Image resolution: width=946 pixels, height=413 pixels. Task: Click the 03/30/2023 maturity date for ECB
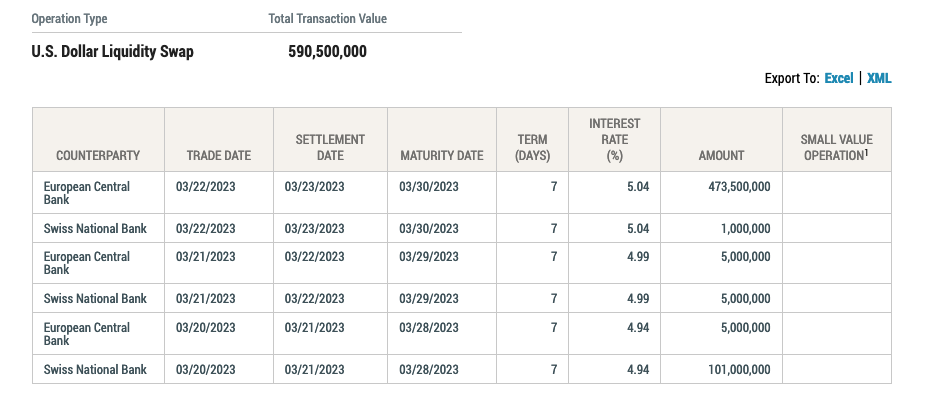(428, 187)
